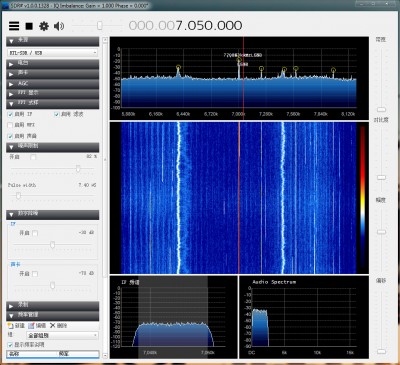Click the frequency column header in frequency list

pos(78,354)
